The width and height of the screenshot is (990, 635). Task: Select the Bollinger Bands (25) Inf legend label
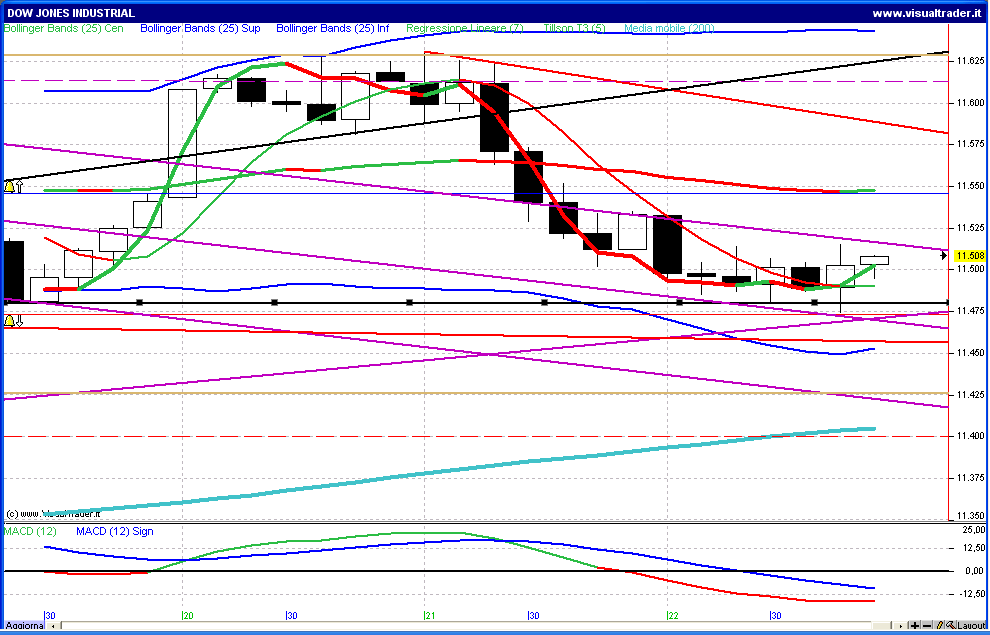333,28
